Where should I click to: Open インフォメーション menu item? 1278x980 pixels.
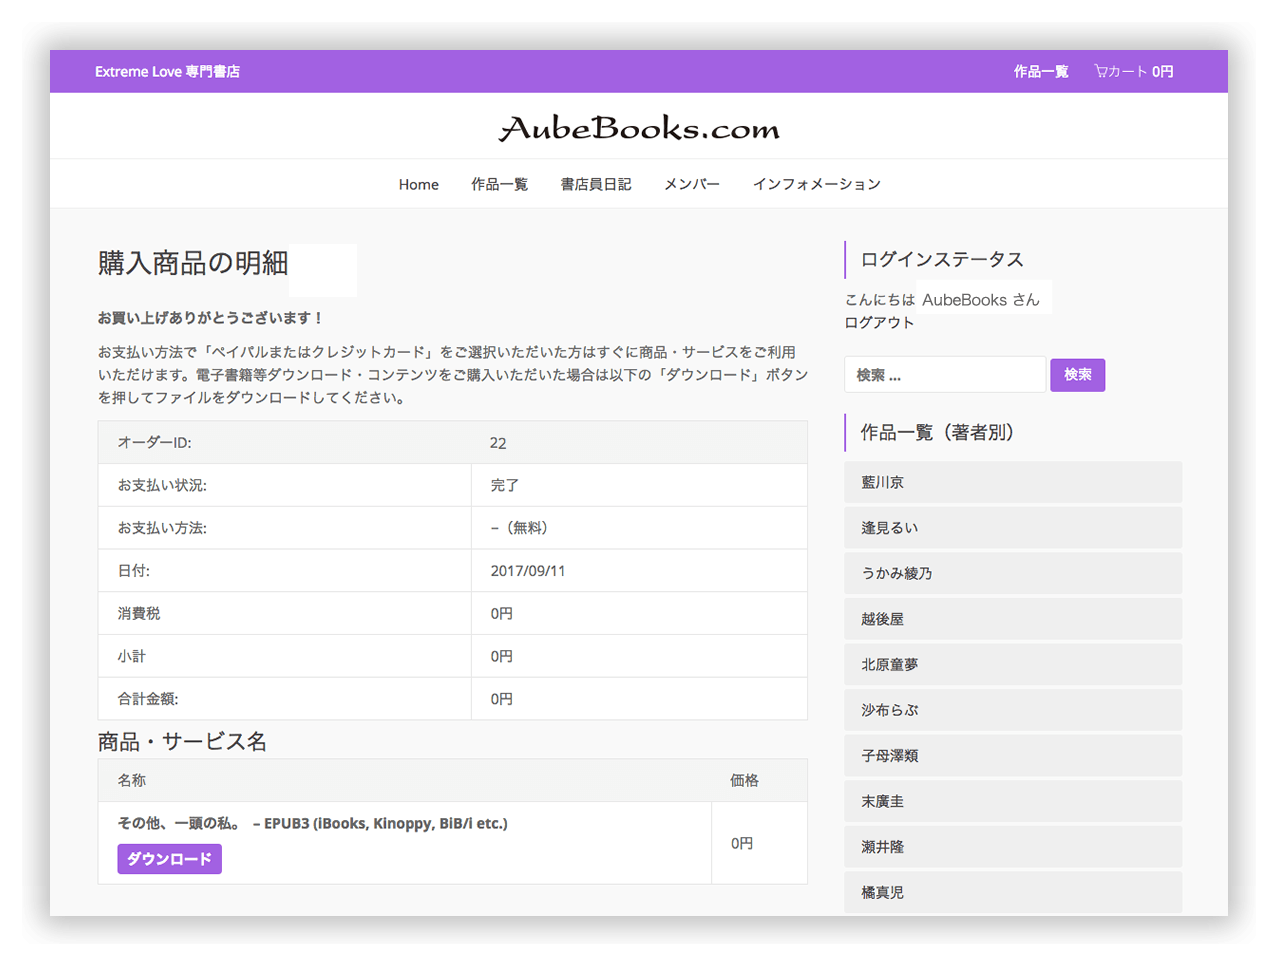pyautogui.click(x=817, y=184)
